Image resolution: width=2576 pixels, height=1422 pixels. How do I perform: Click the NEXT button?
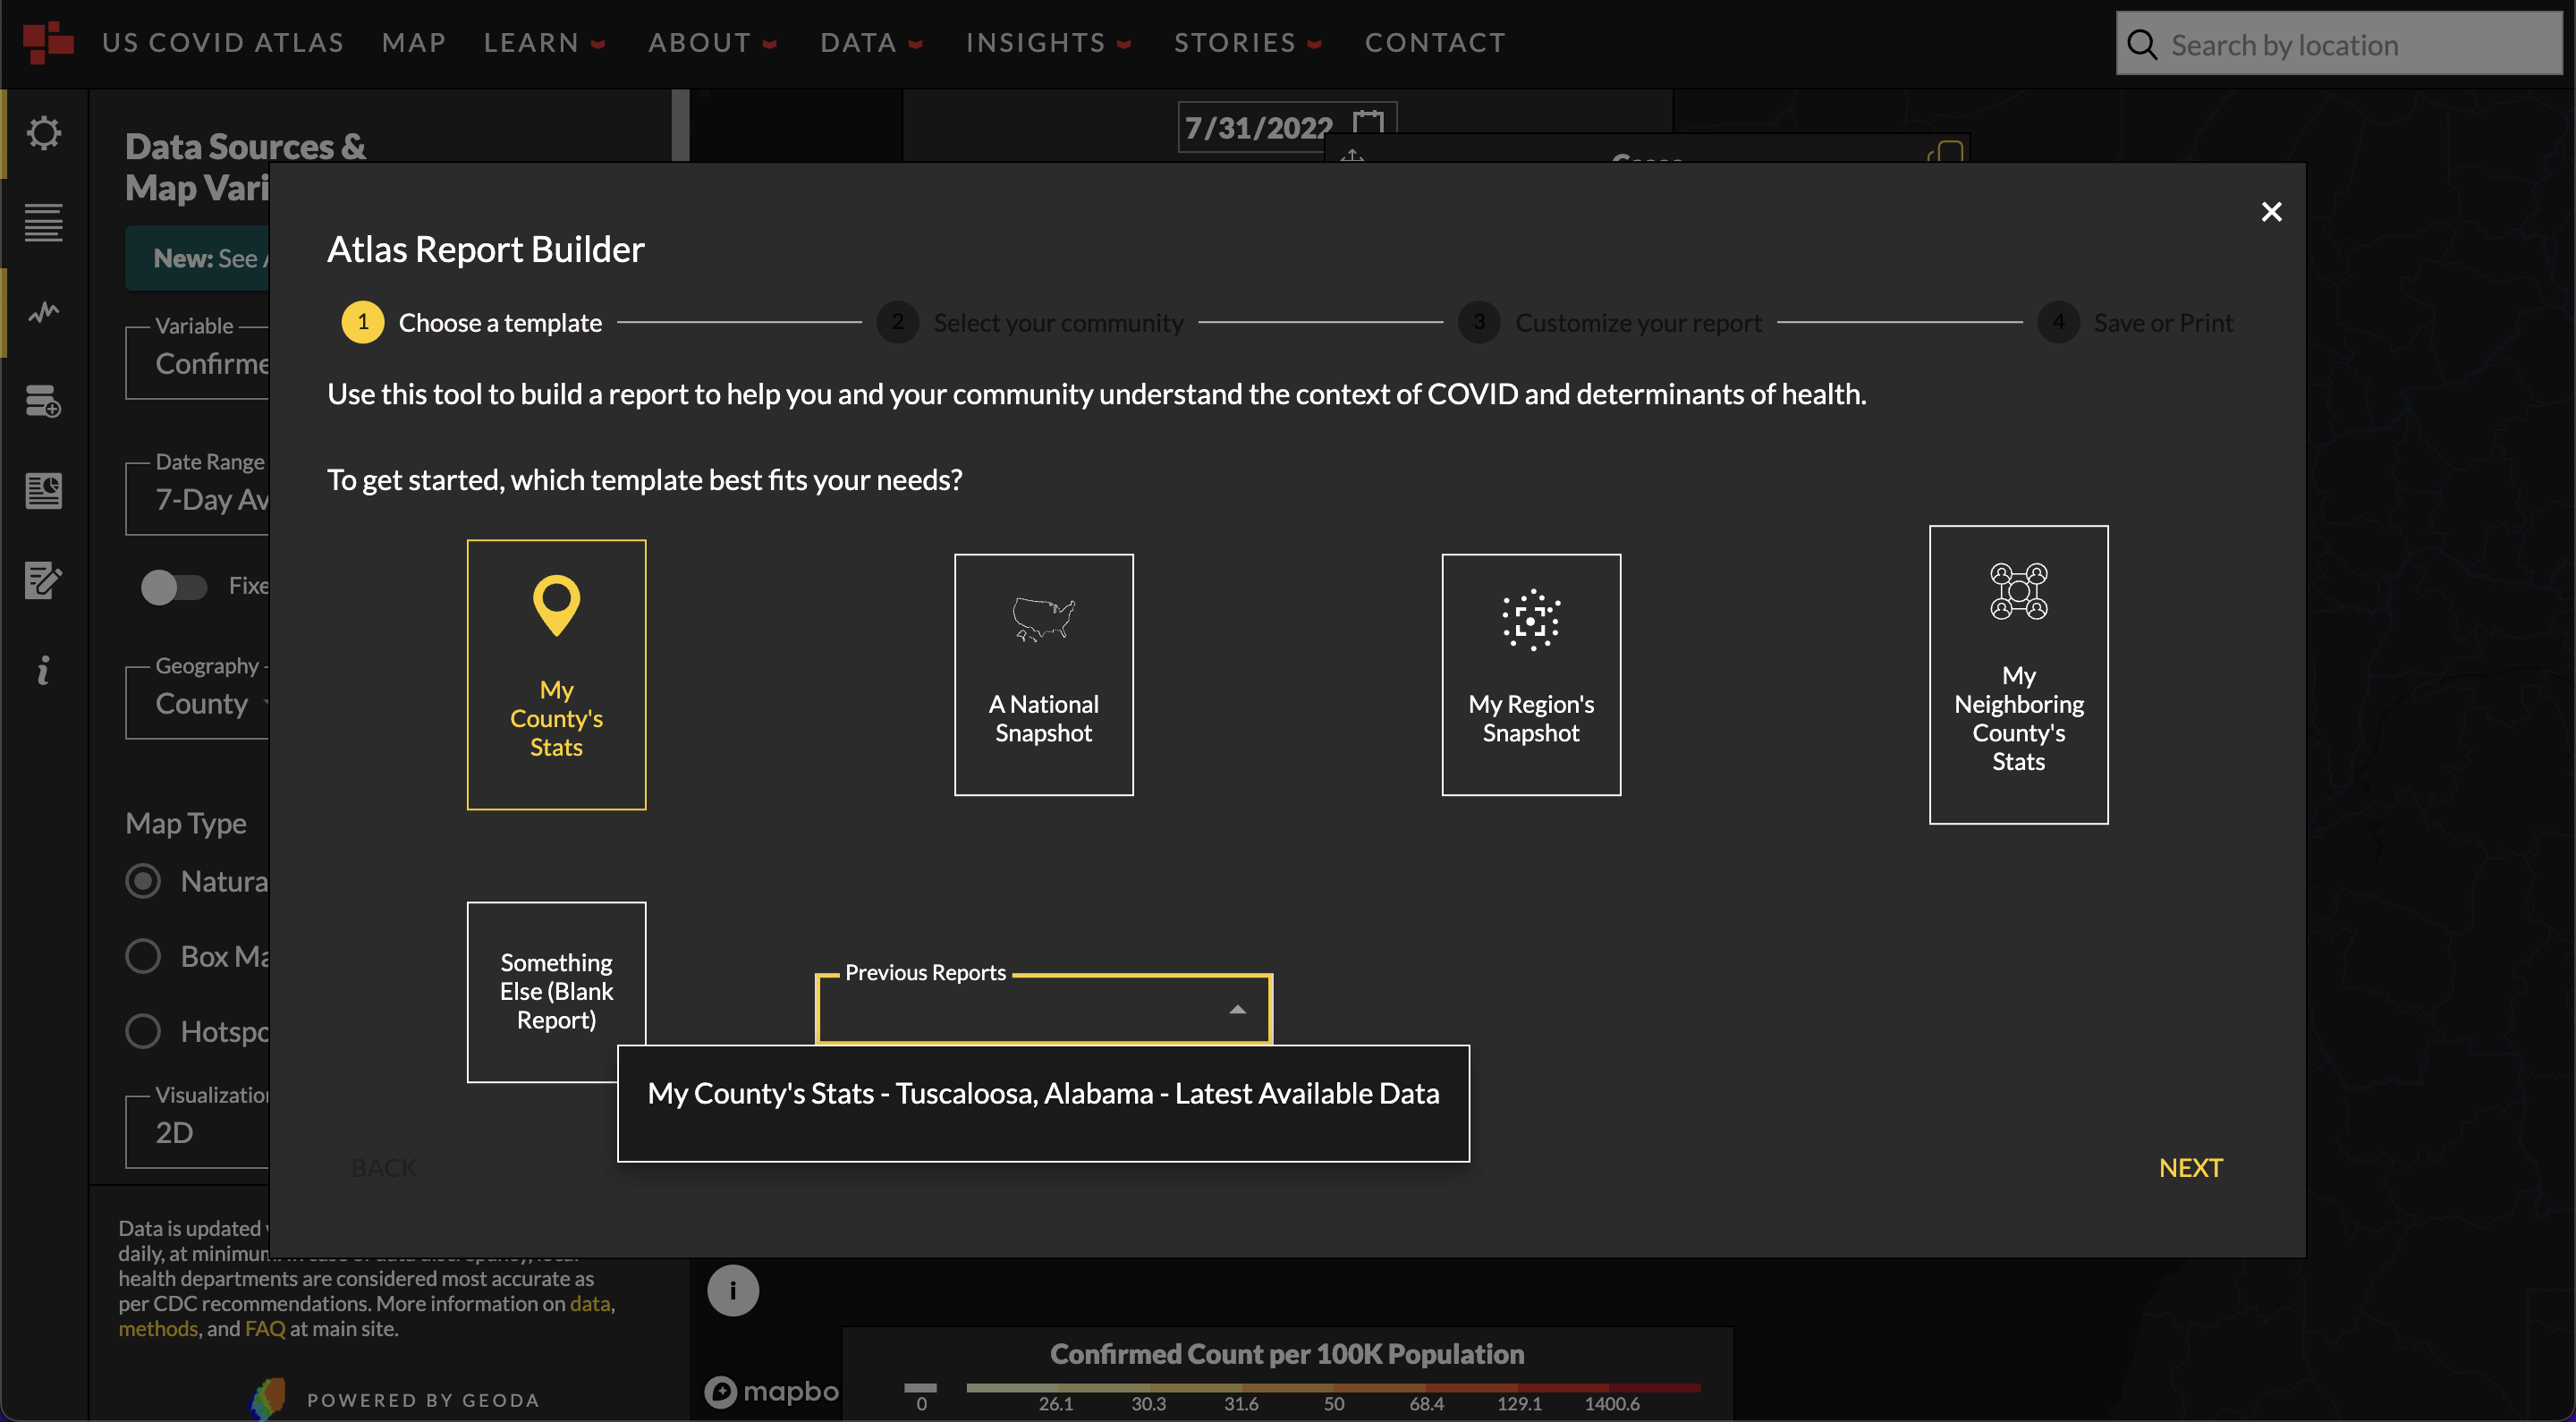point(2190,1167)
